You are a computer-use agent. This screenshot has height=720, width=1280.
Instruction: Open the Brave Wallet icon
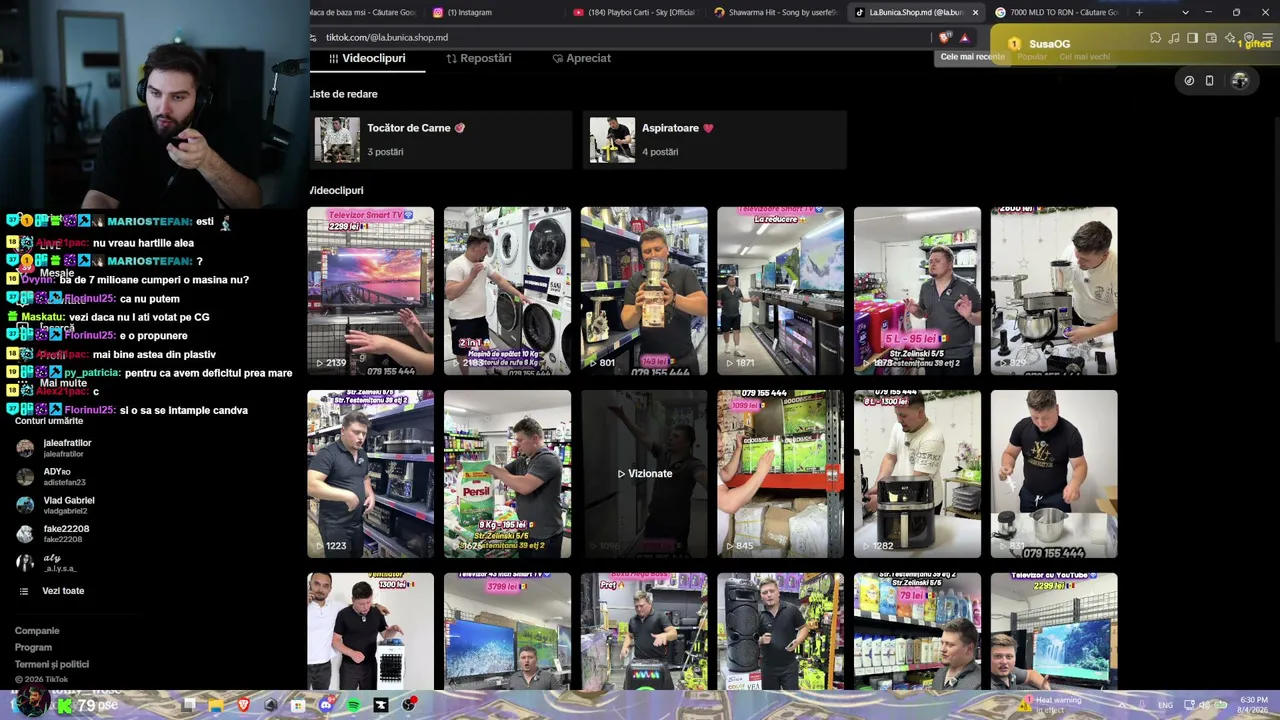pos(1211,38)
